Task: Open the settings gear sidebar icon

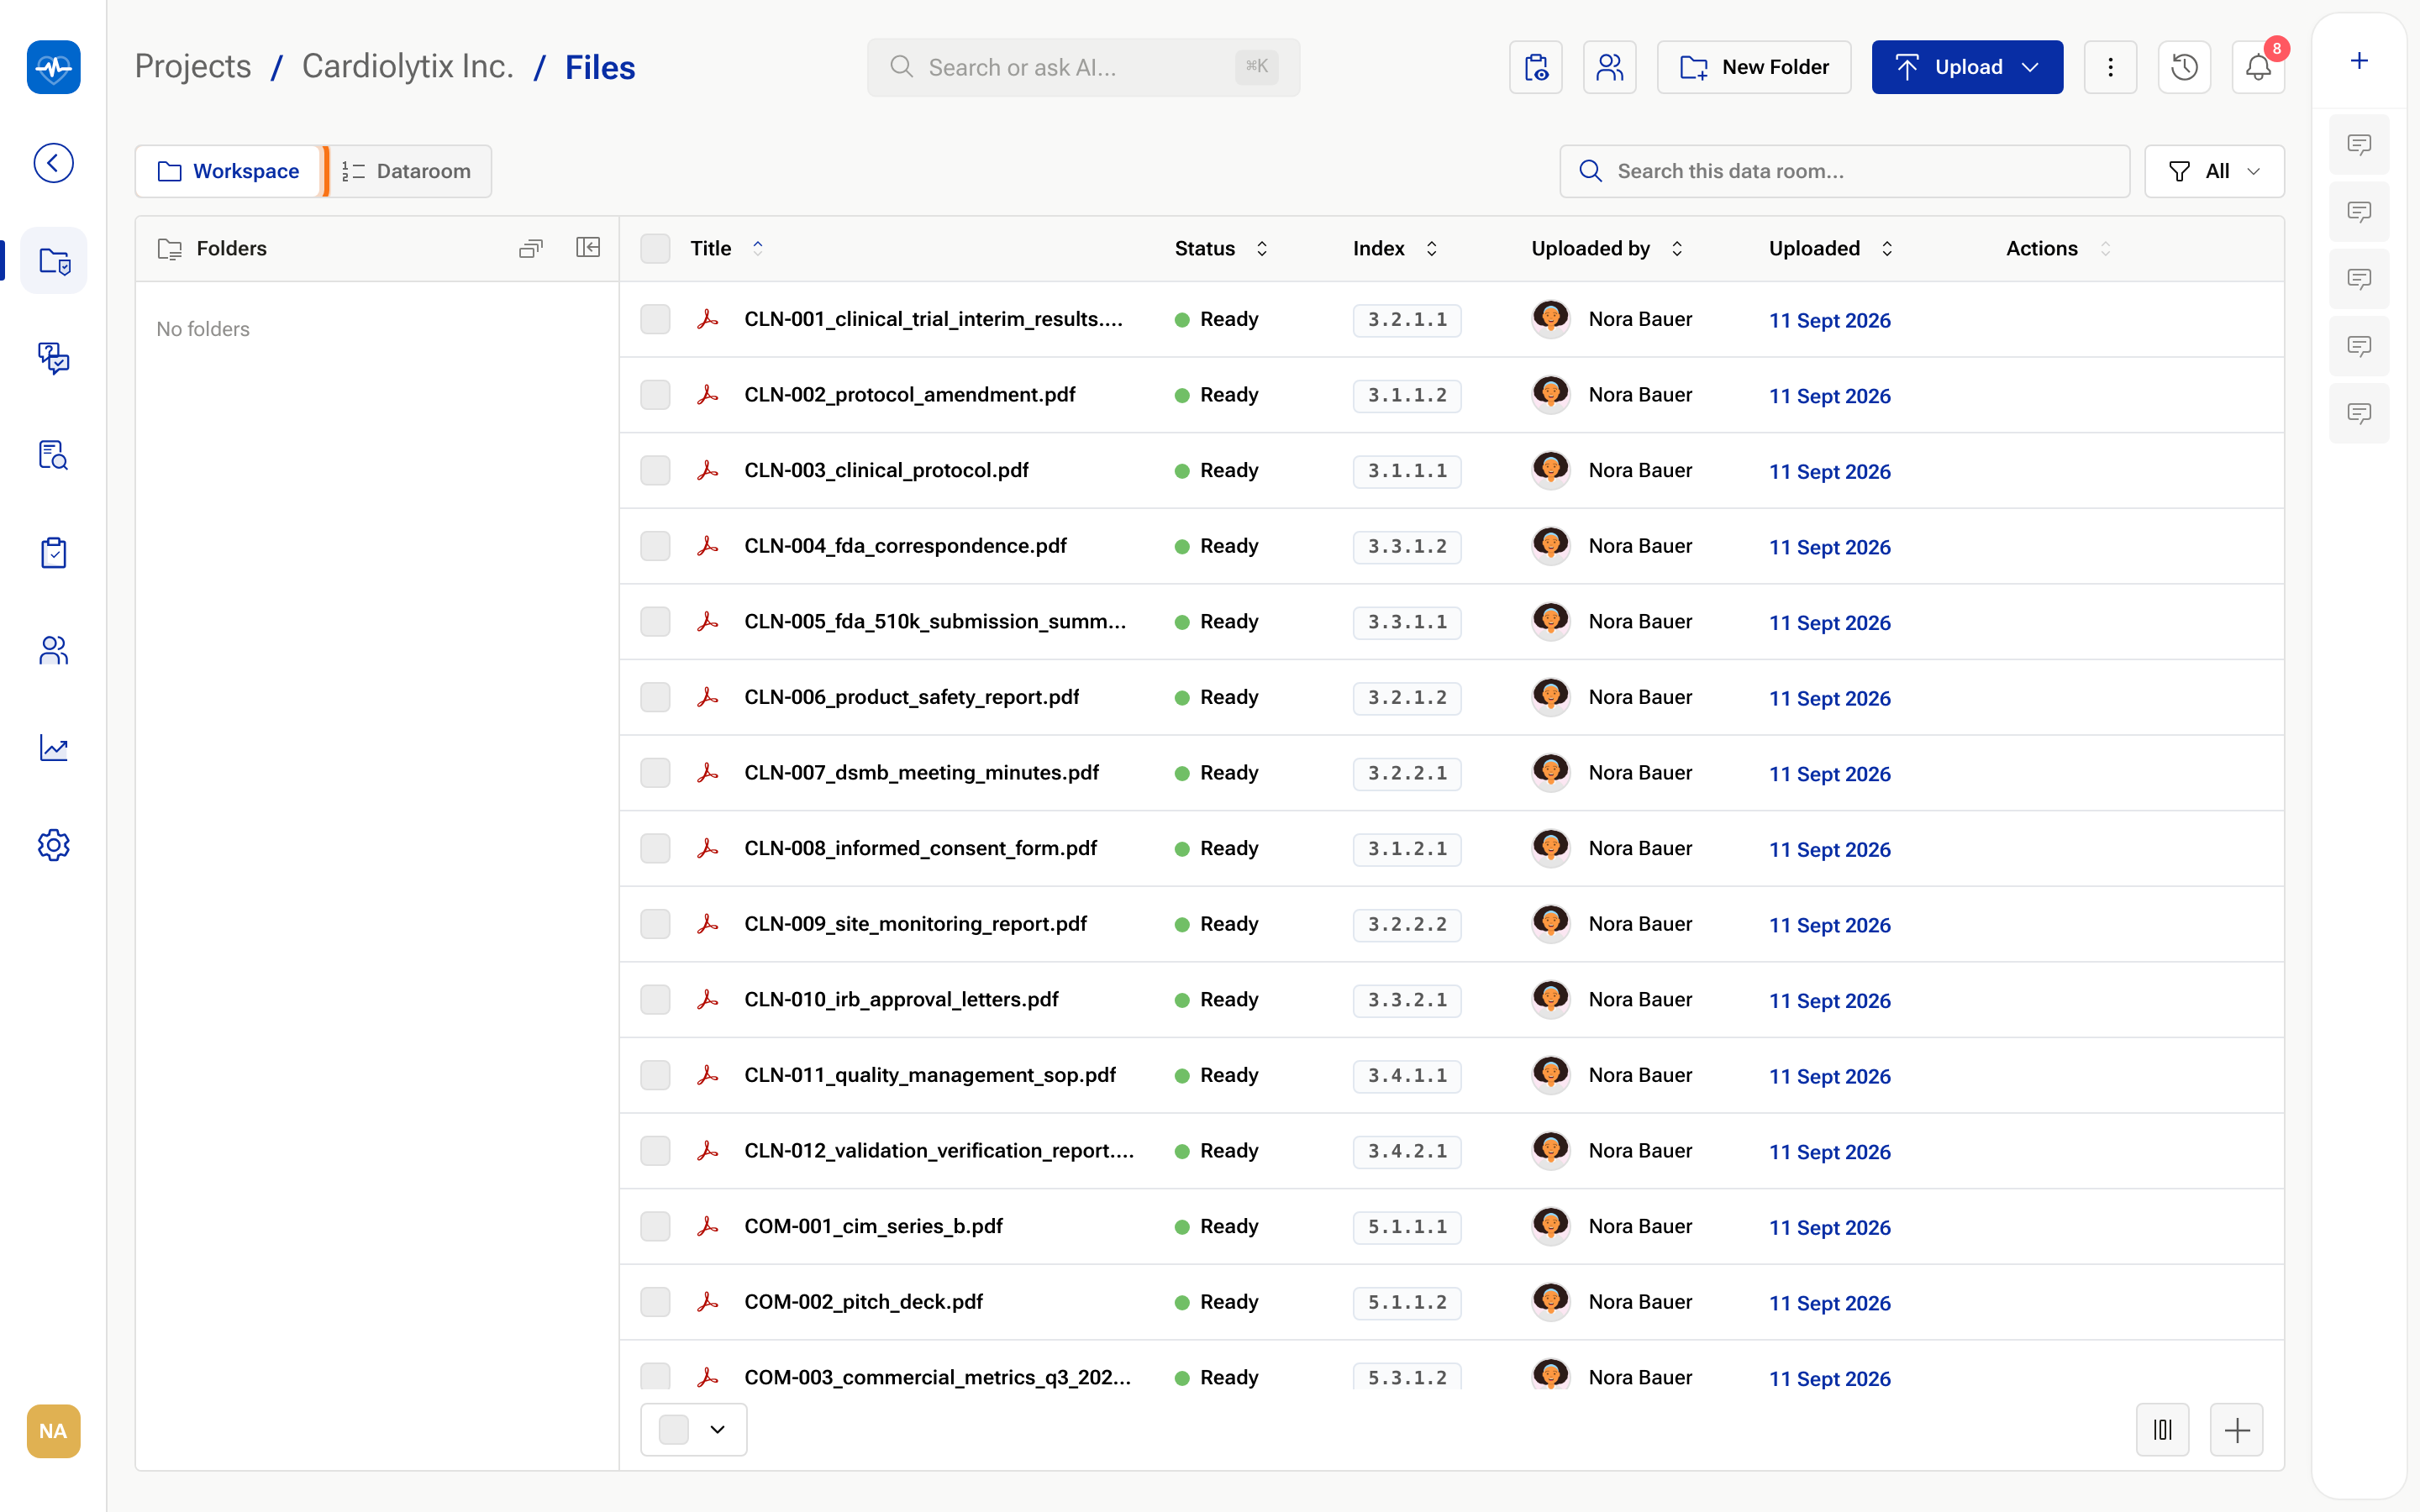Action: [54, 845]
